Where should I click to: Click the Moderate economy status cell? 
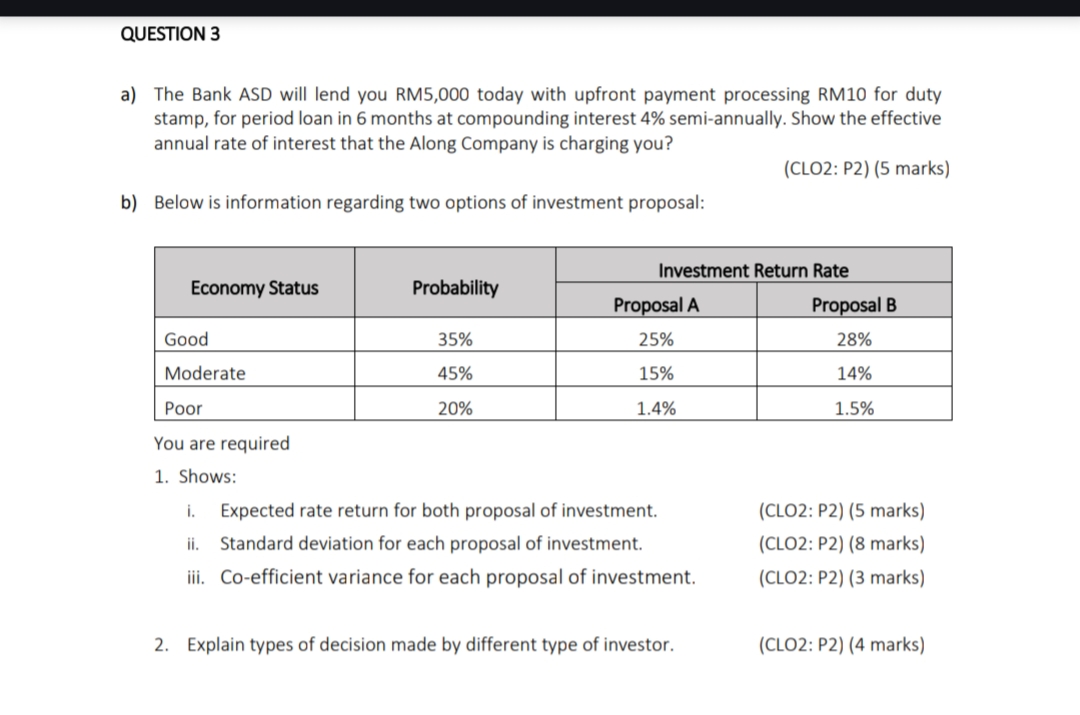coord(255,373)
